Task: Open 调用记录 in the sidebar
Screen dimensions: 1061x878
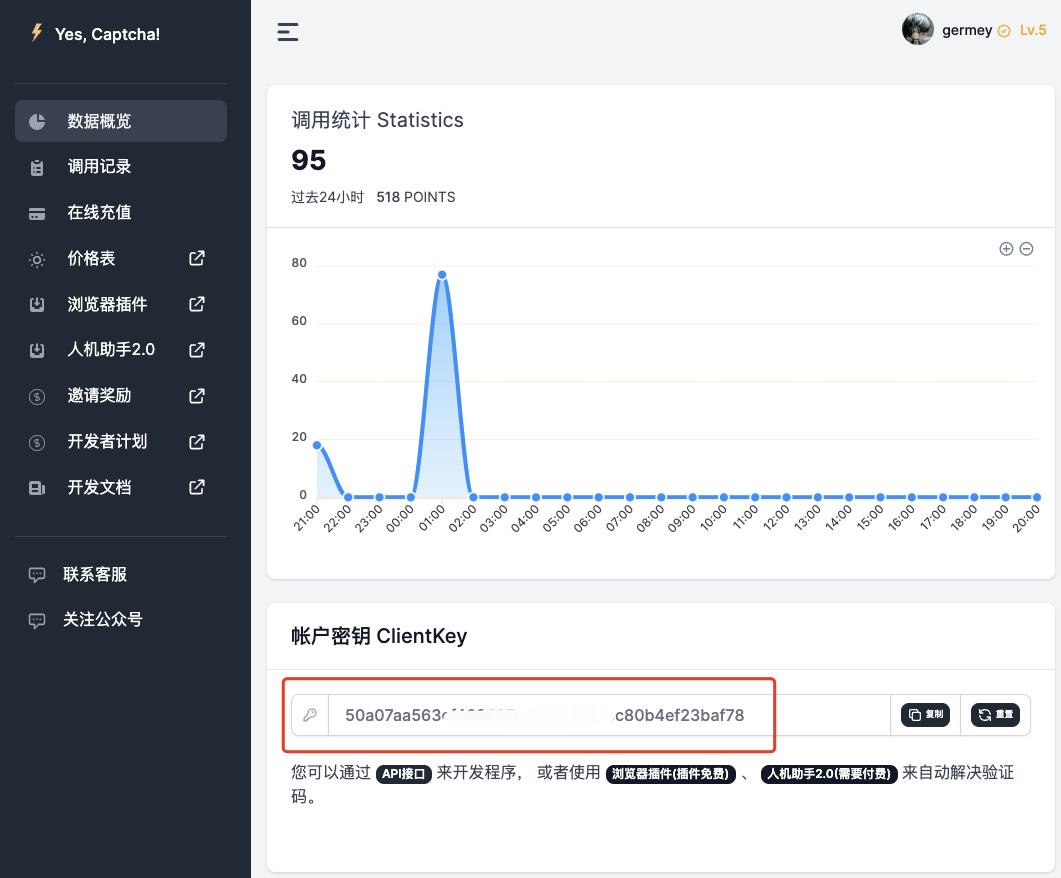Action: (121, 166)
